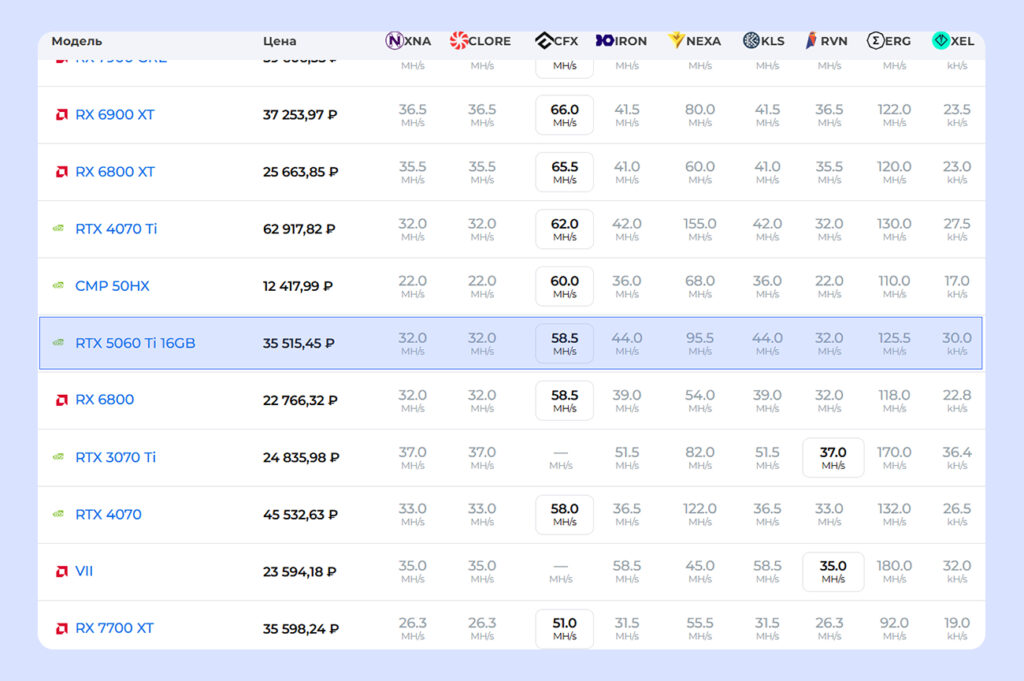
Task: Click the IRON coin icon in the header
Action: pyautogui.click(x=605, y=40)
